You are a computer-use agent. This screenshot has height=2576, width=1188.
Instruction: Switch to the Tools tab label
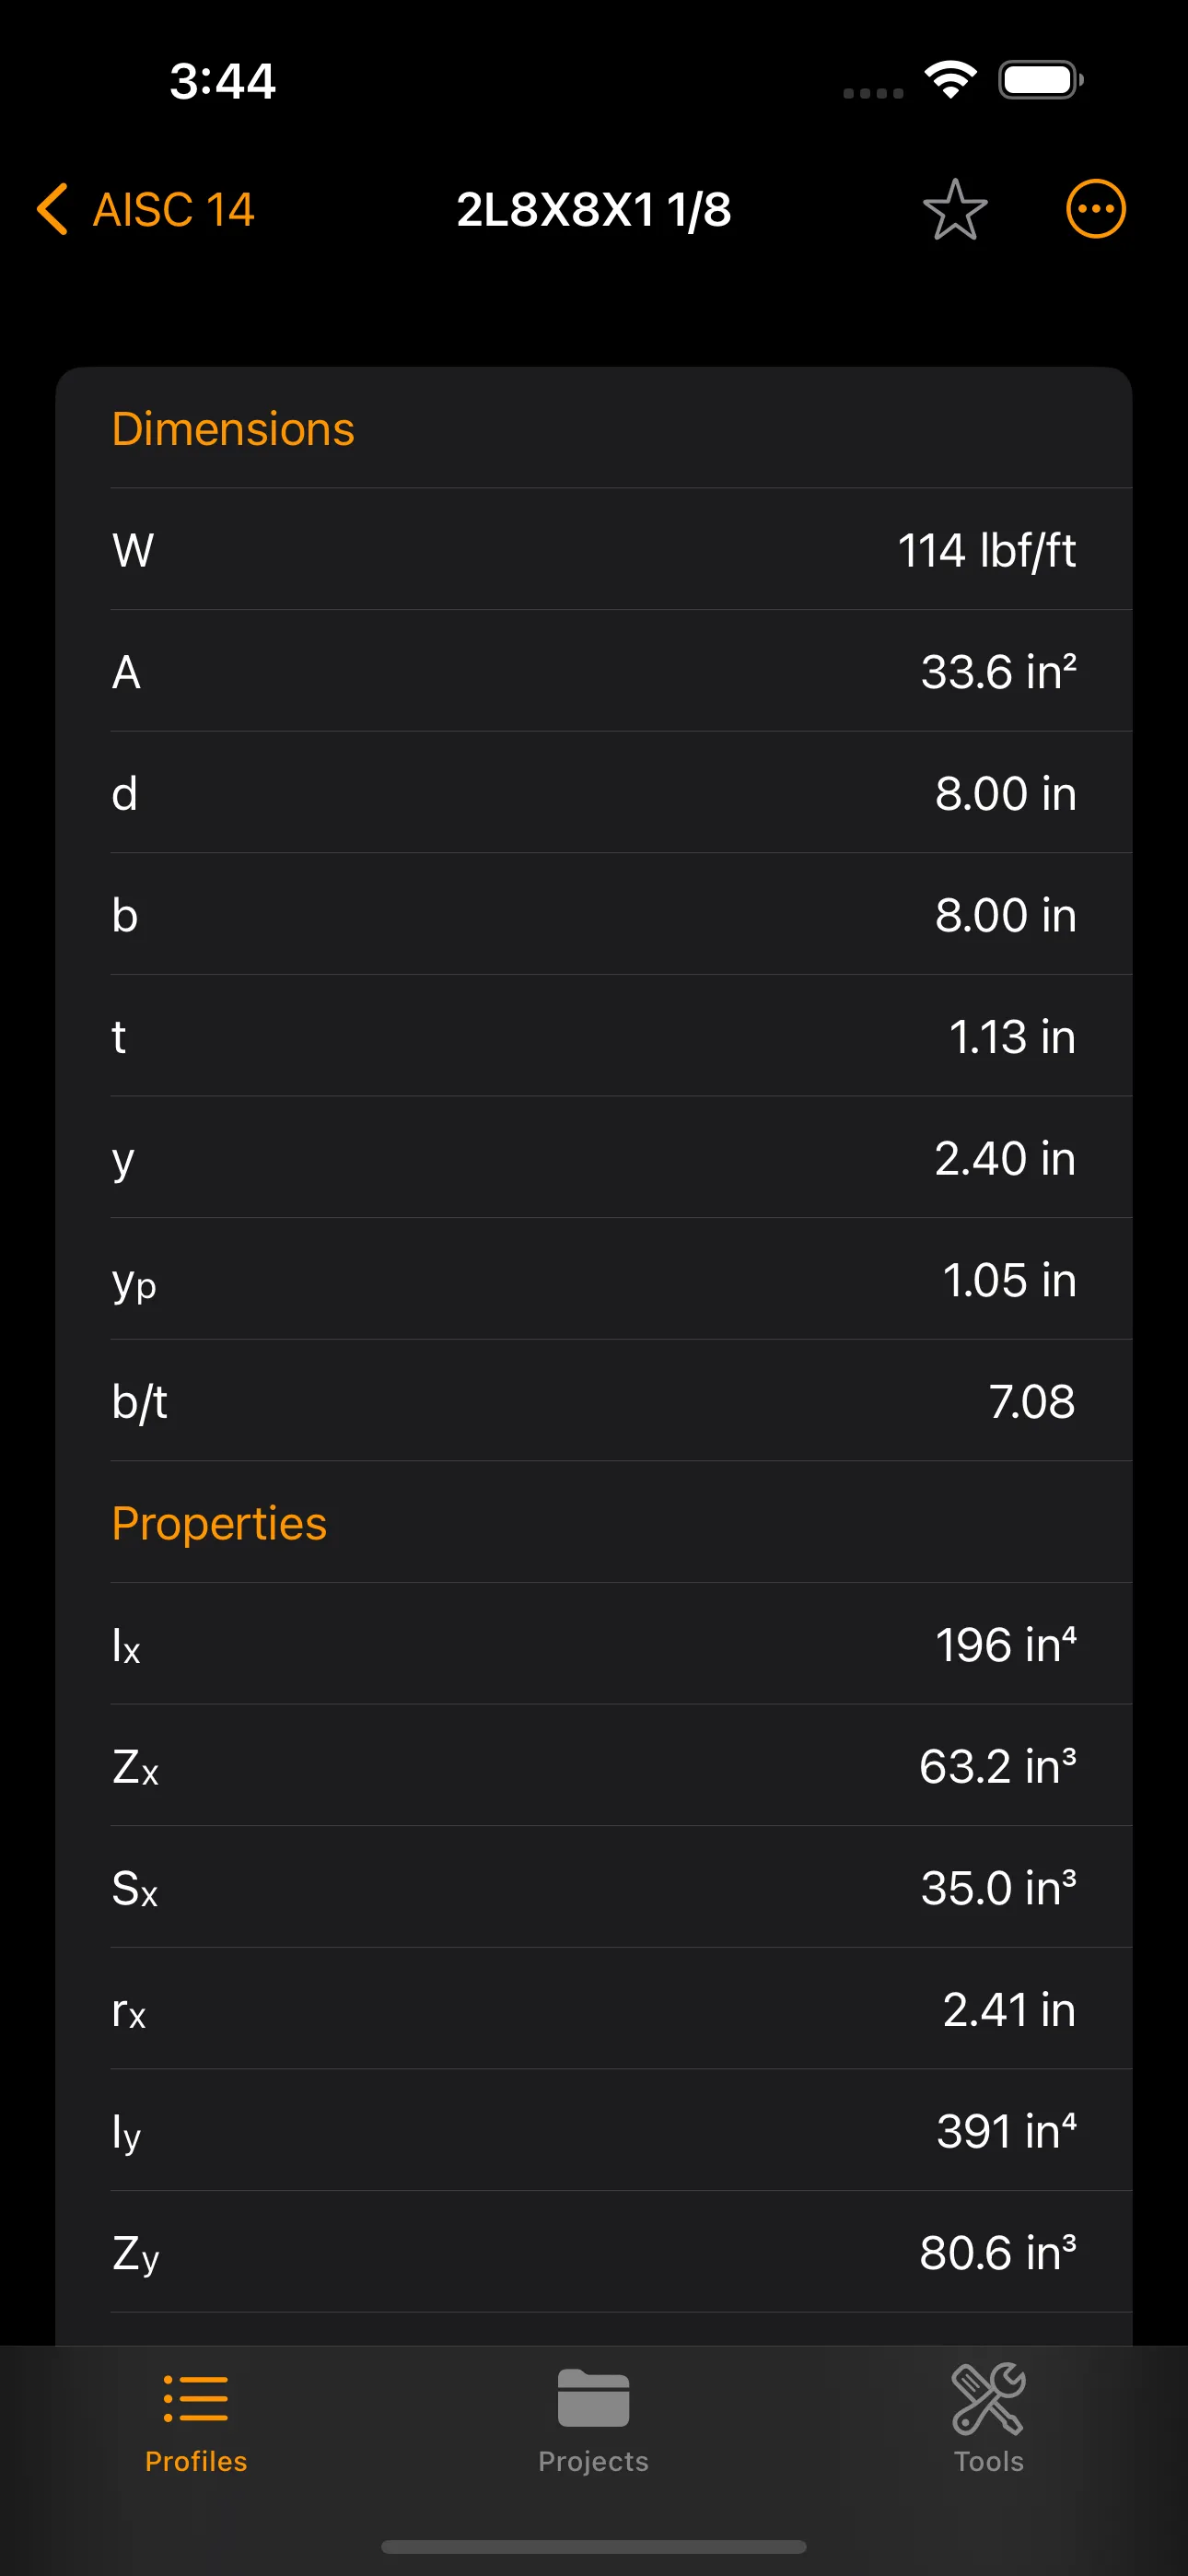(988, 2461)
